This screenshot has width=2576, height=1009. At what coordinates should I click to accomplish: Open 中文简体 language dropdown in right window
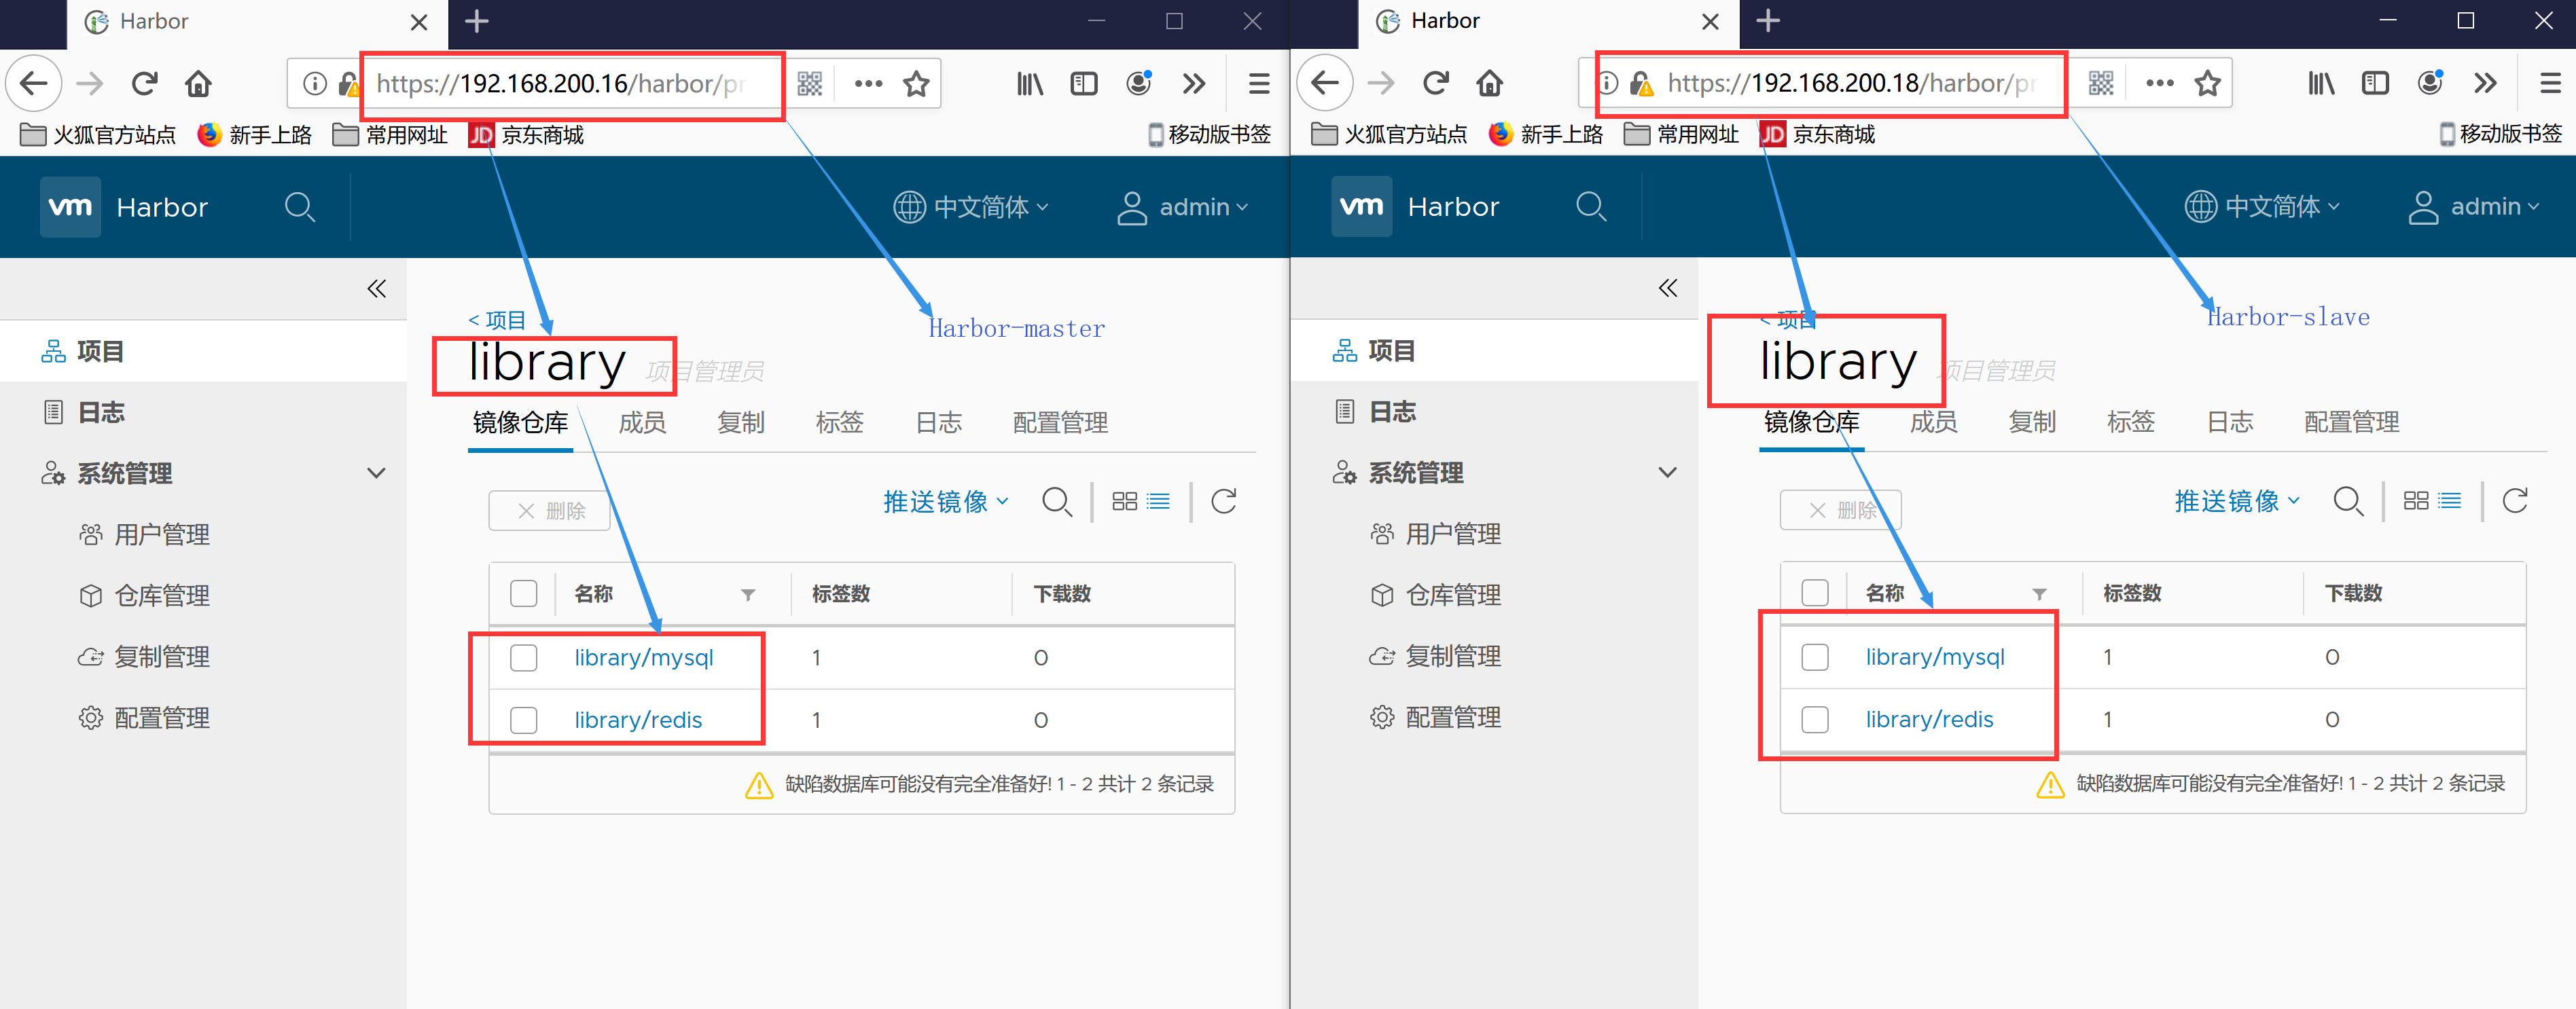[x=2262, y=206]
